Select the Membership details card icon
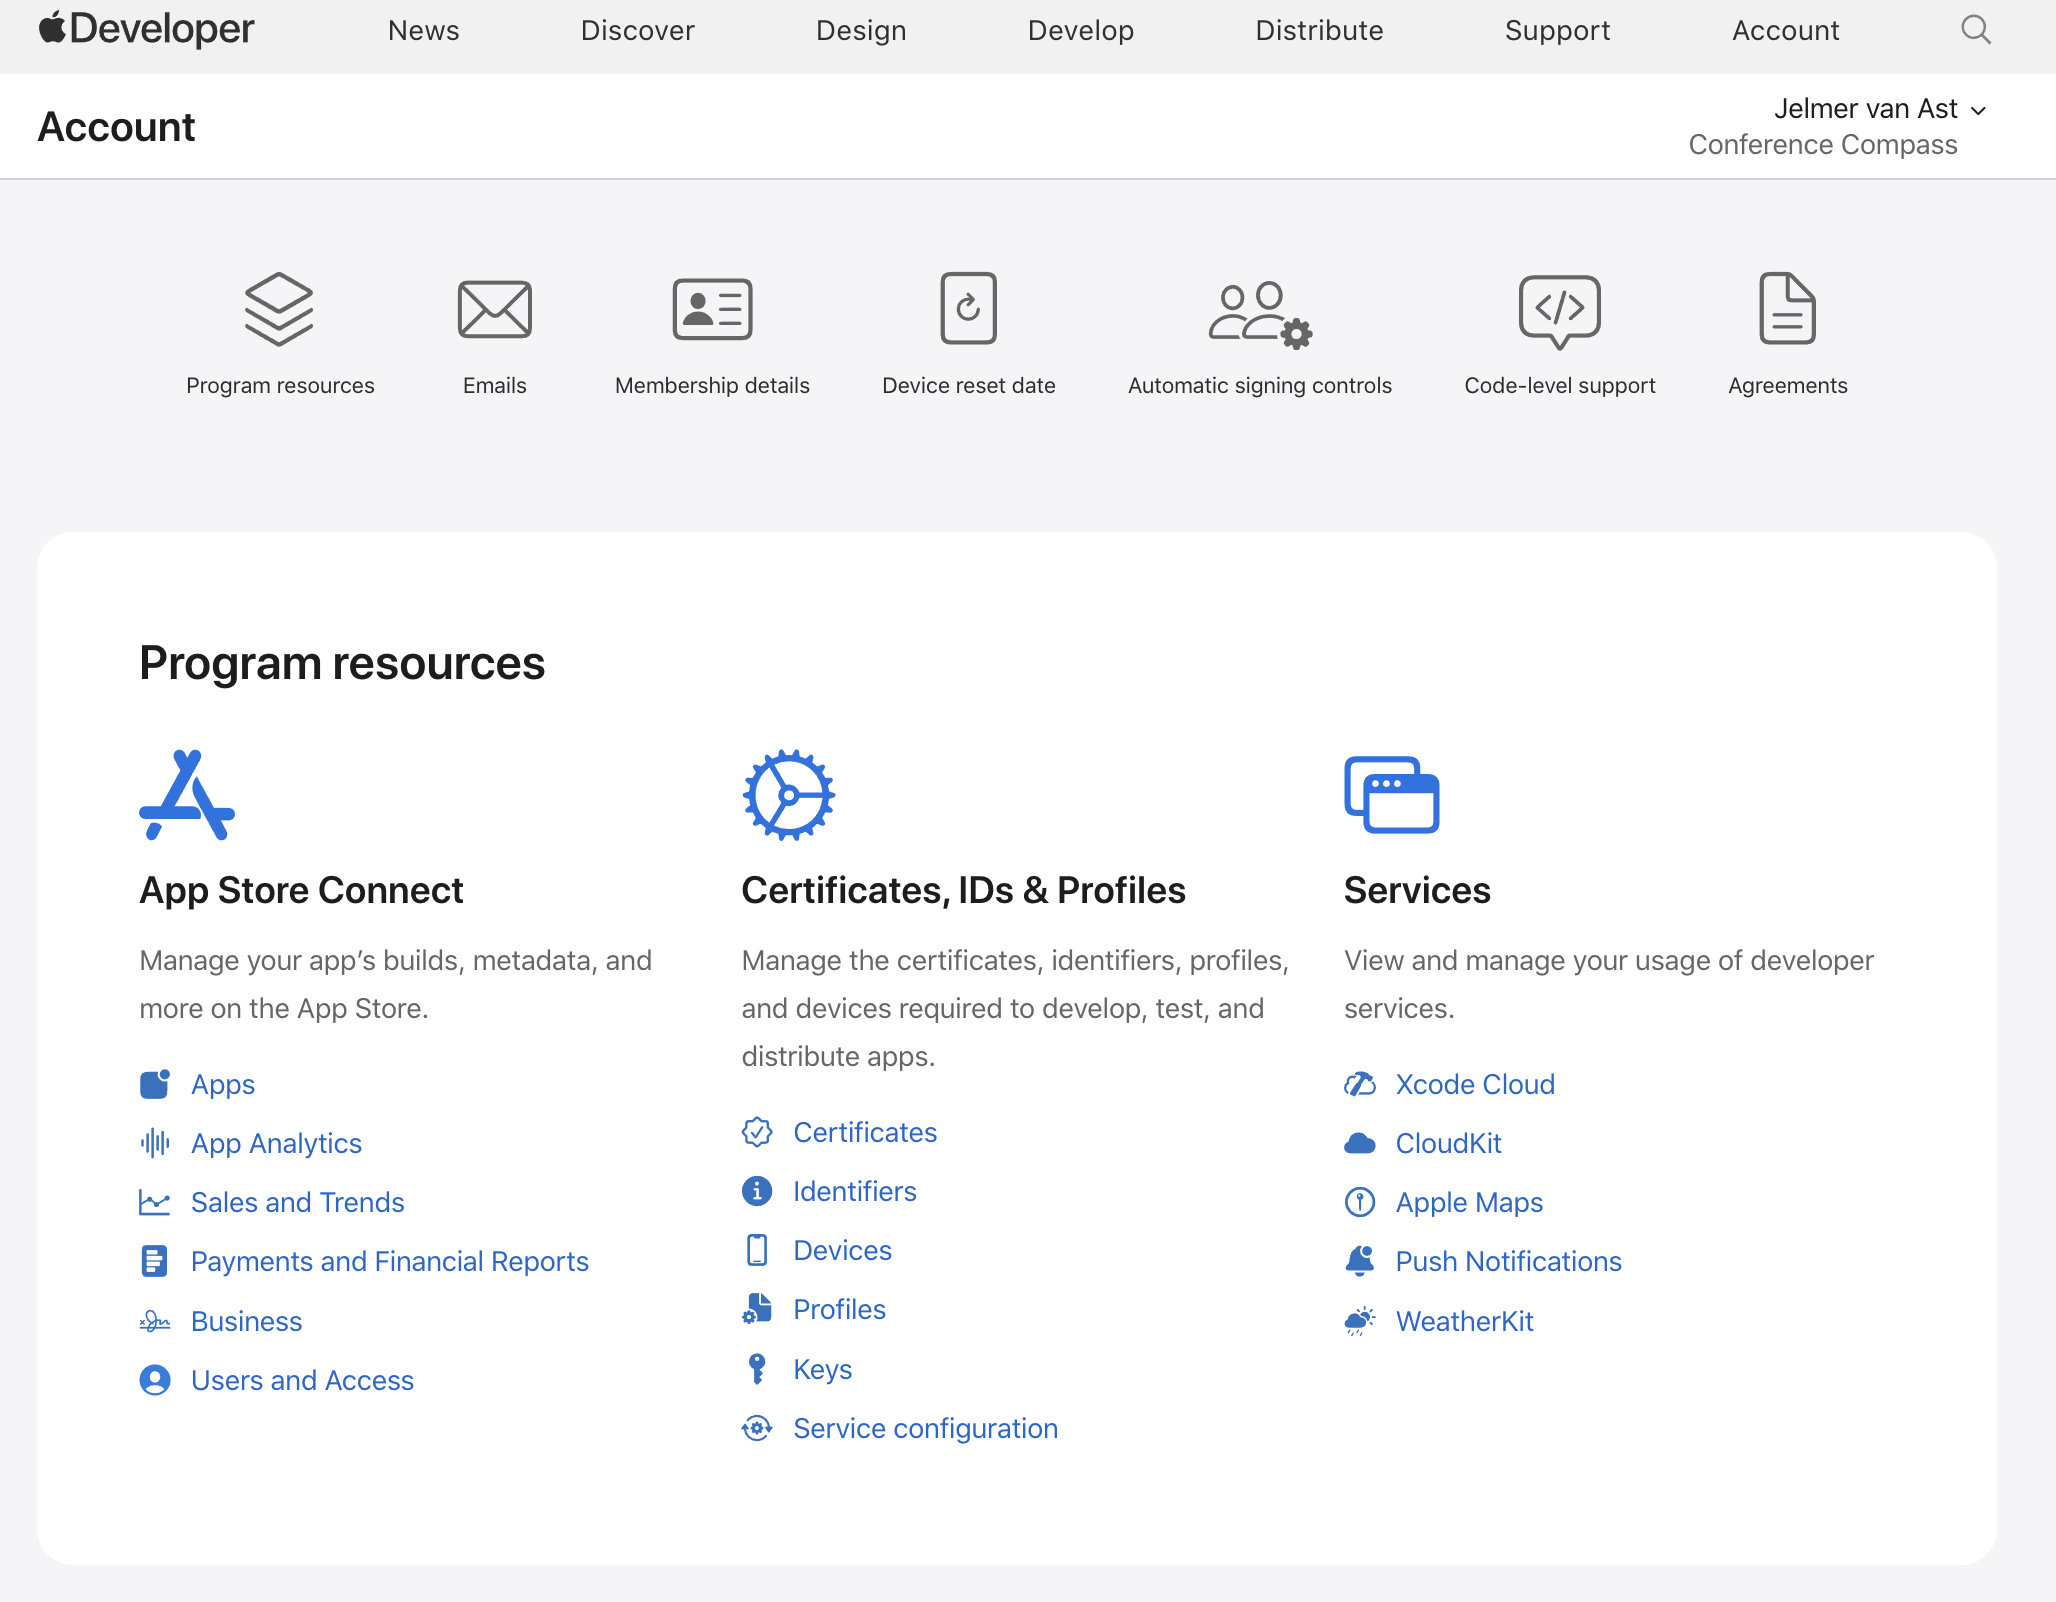This screenshot has height=1602, width=2056. point(711,308)
